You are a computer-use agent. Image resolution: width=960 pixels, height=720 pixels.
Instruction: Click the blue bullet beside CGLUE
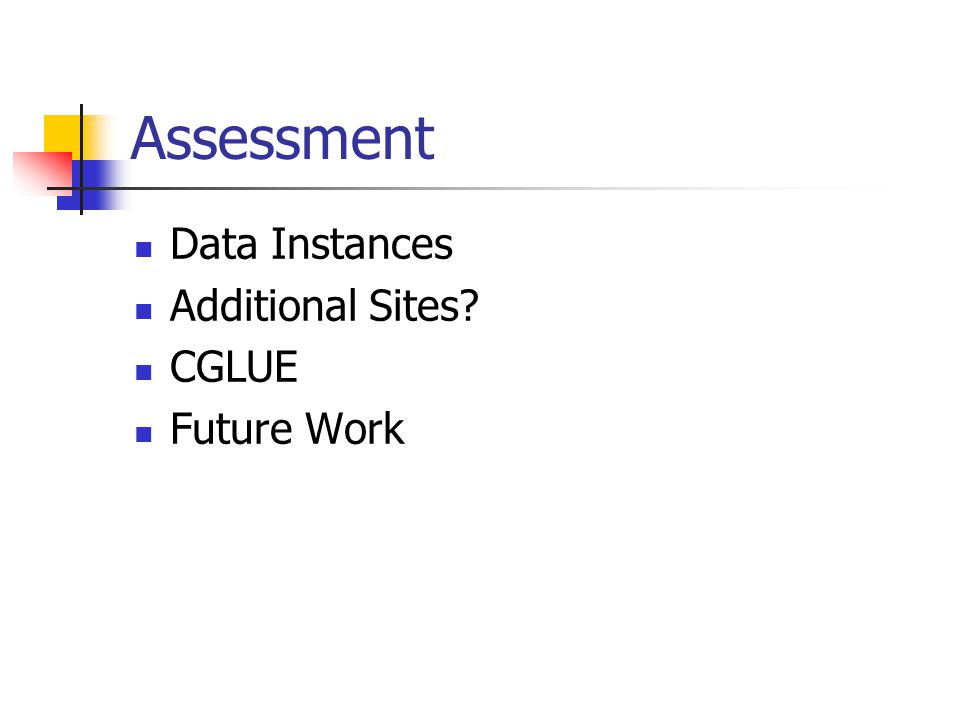(x=143, y=372)
